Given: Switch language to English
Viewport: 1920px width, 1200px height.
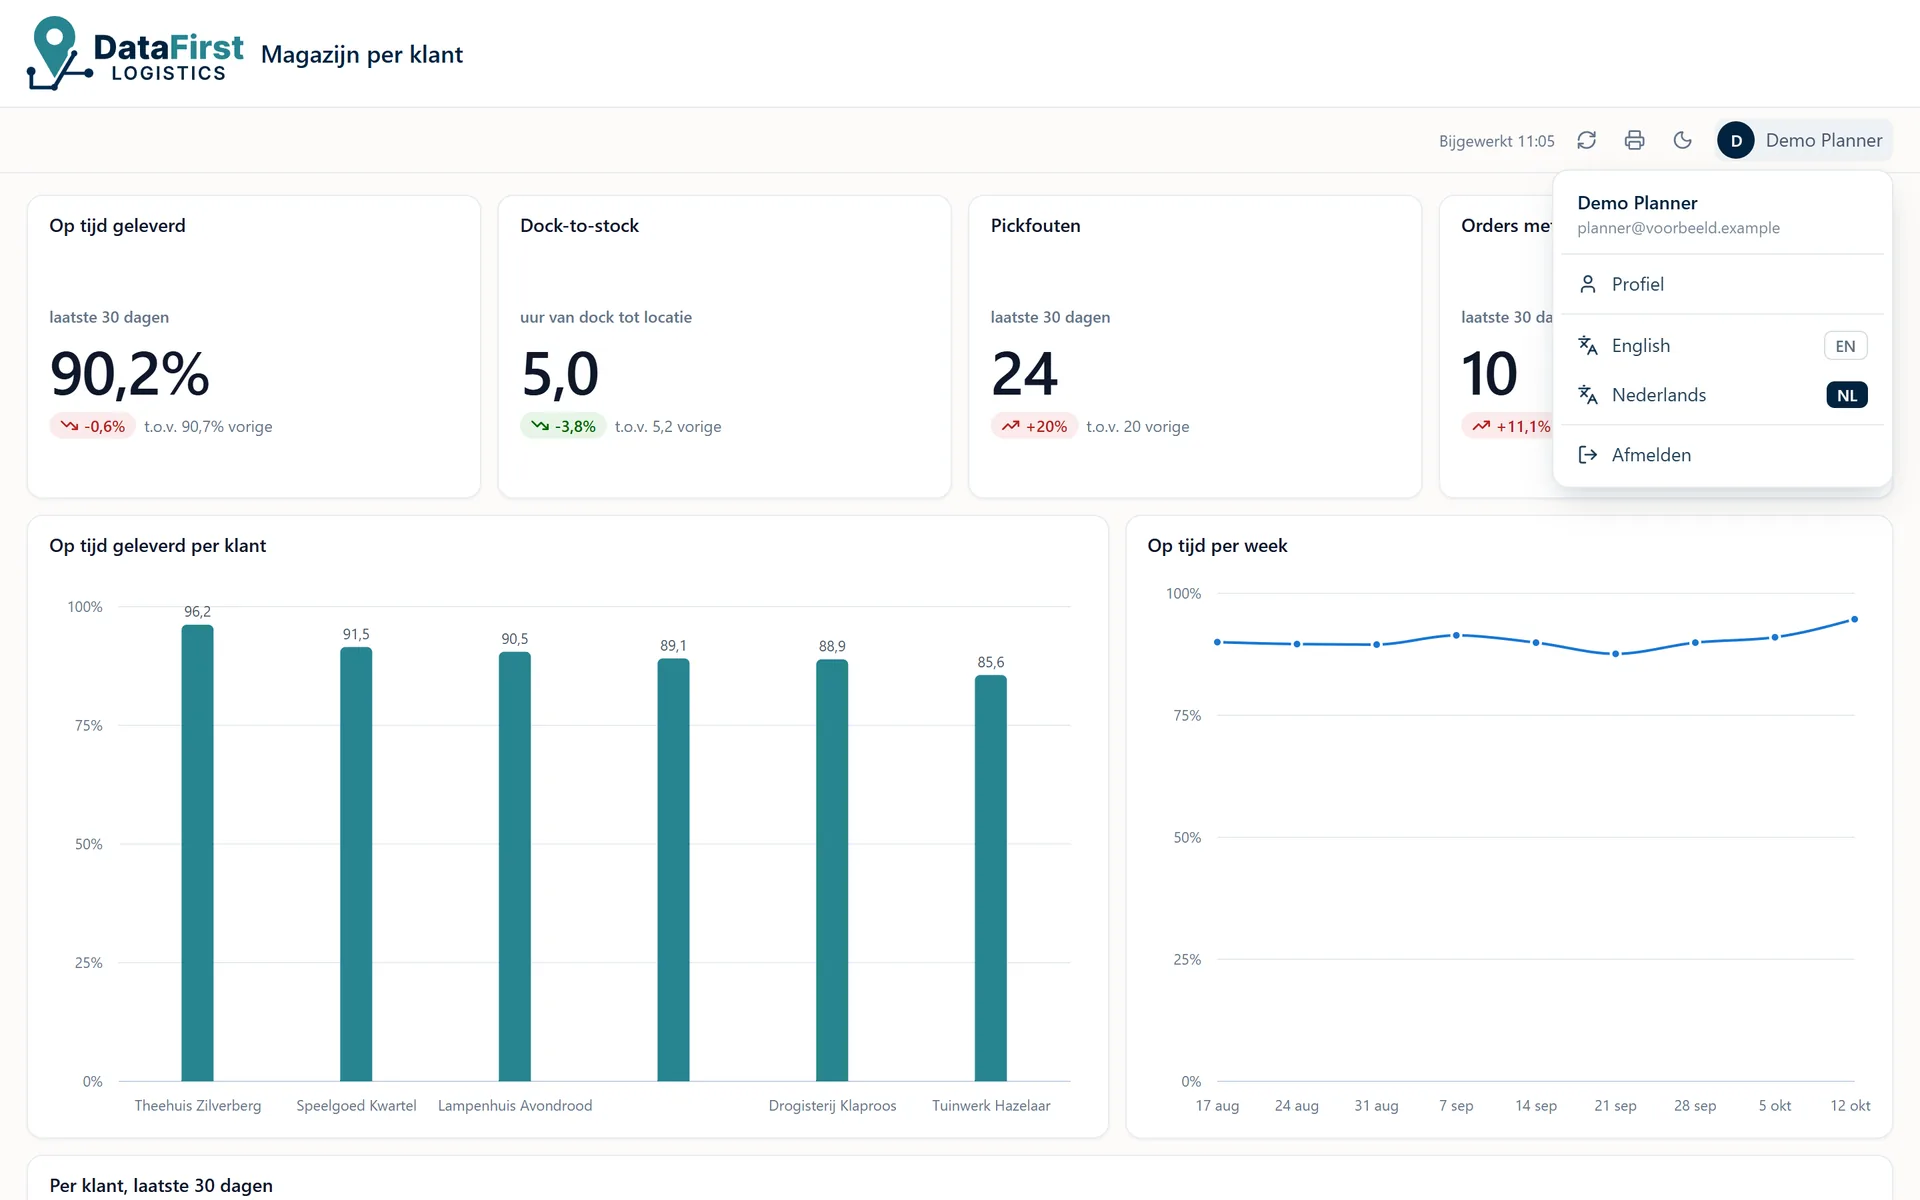Looking at the screenshot, I should click(1722, 346).
